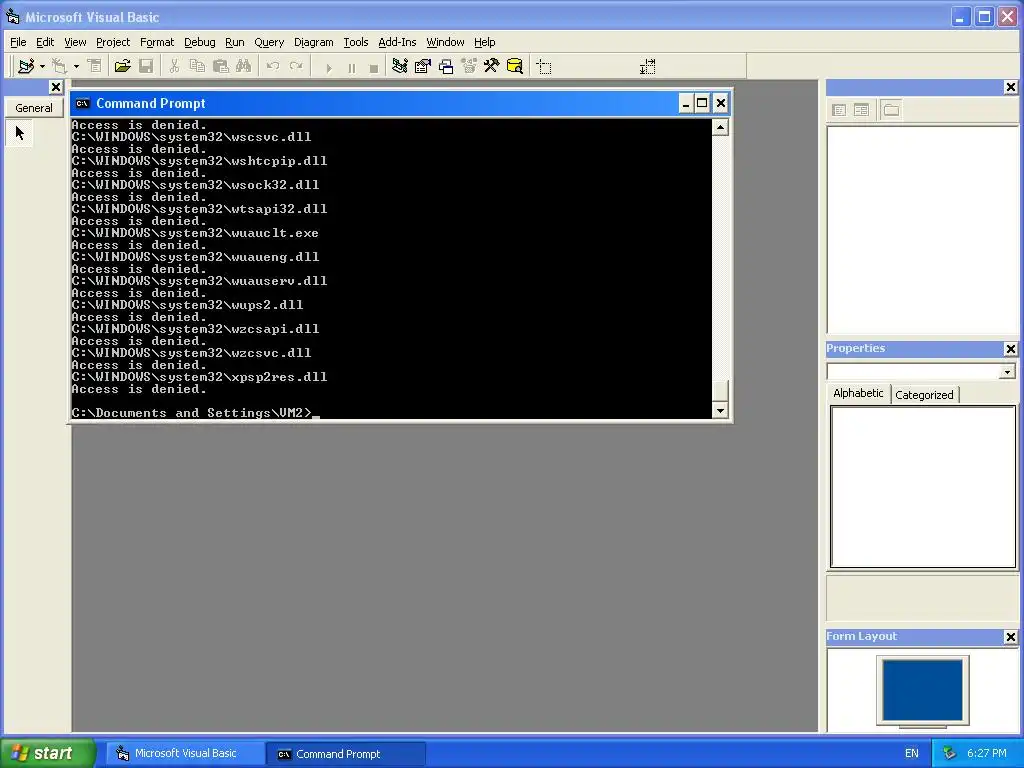Minimize the Command Prompt window
Screen dimensions: 1024x768
[x=686, y=103]
